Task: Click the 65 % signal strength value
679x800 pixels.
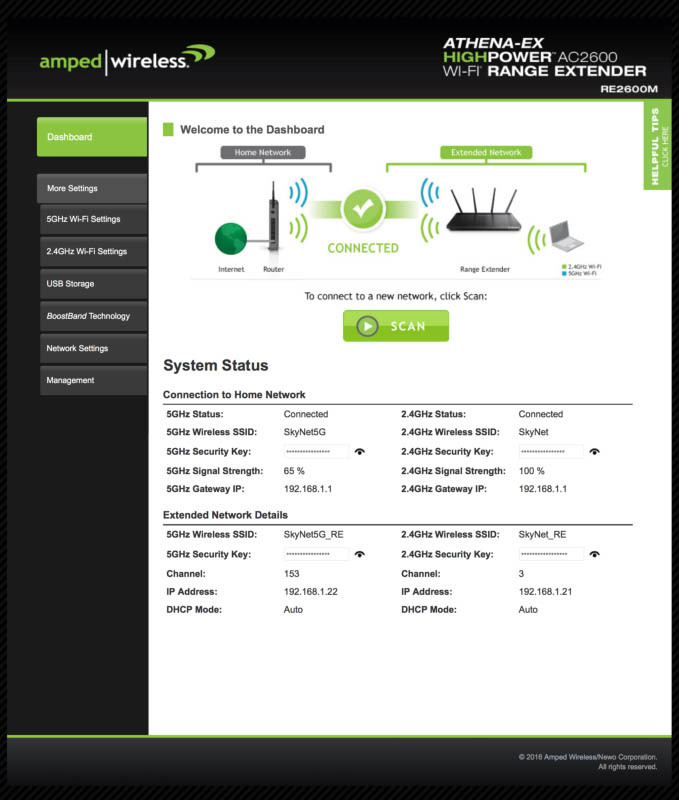Action: tap(294, 471)
